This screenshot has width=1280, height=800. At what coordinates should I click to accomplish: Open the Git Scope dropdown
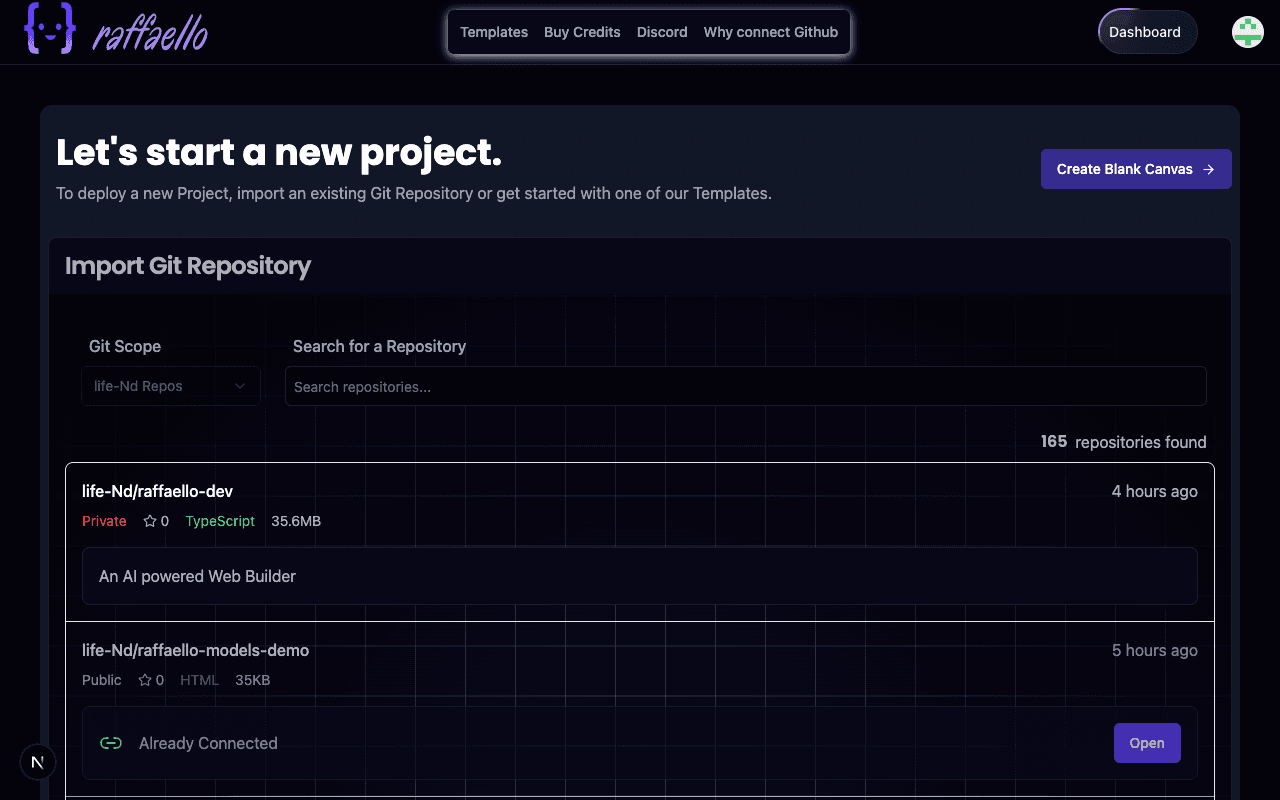point(171,386)
